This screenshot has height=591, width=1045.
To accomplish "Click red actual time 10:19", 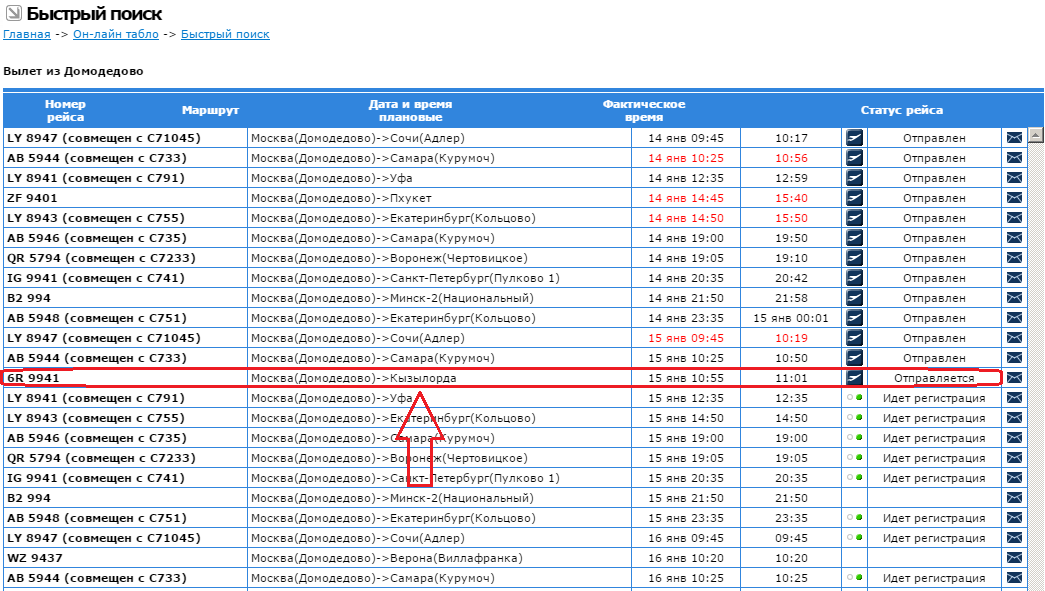I will coord(791,338).
